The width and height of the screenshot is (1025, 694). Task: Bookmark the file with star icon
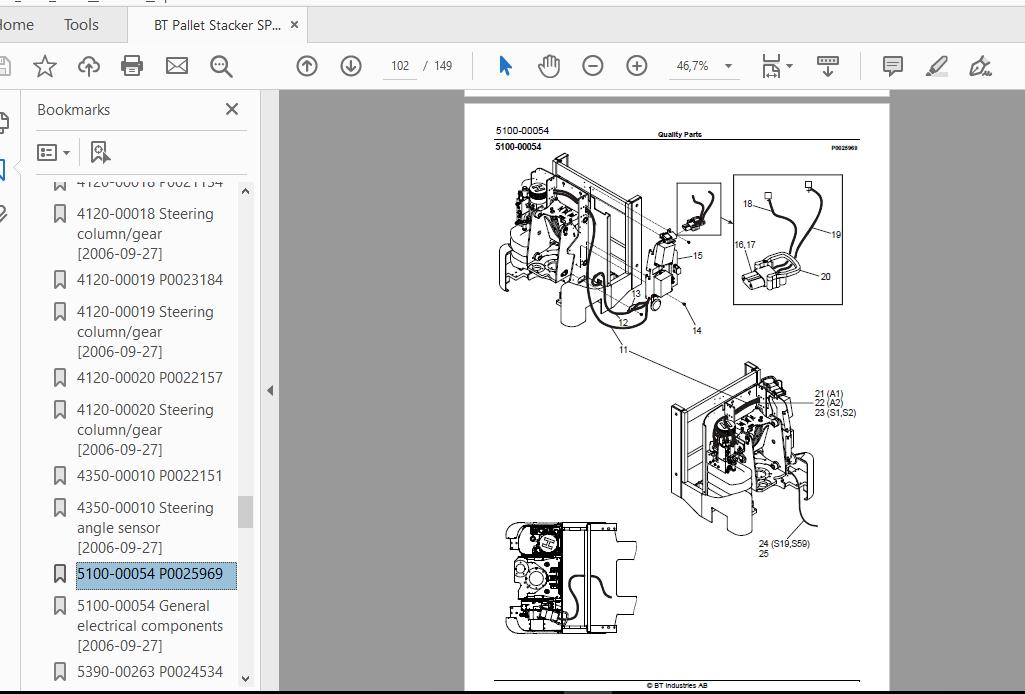(45, 66)
